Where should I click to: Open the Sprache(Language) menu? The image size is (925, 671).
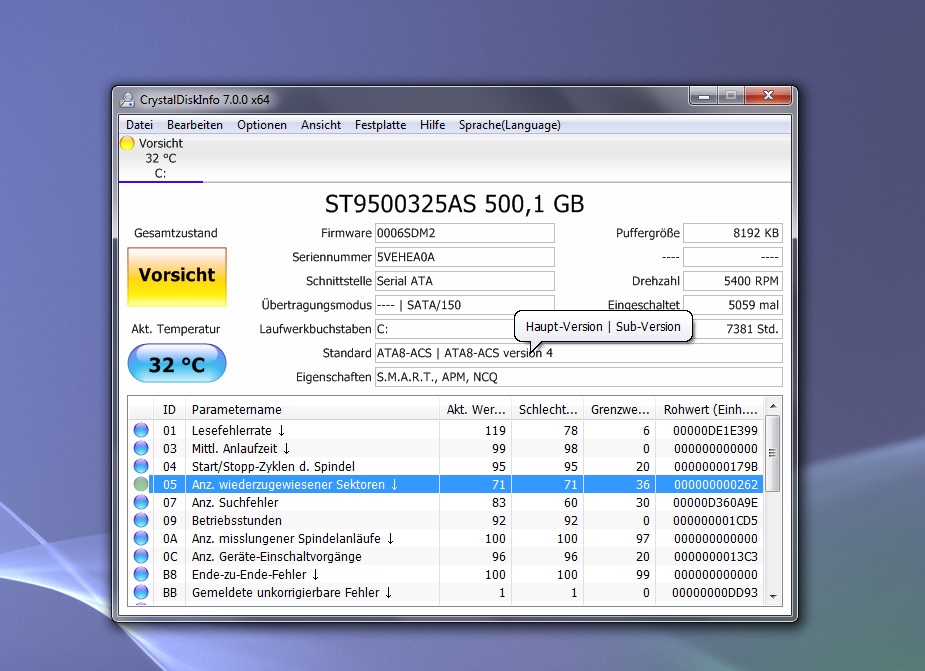[510, 125]
